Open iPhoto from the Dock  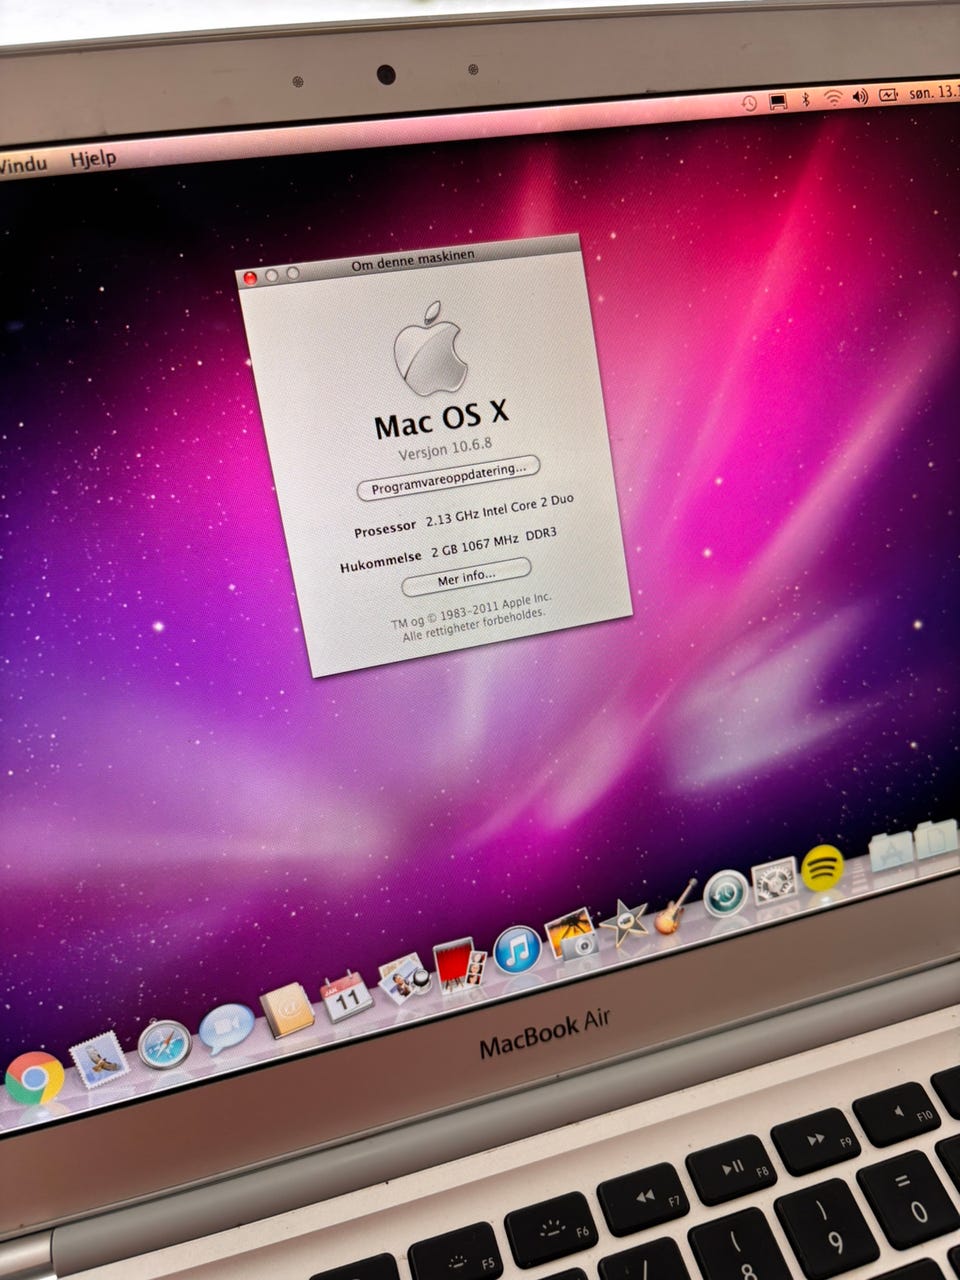pos(571,934)
